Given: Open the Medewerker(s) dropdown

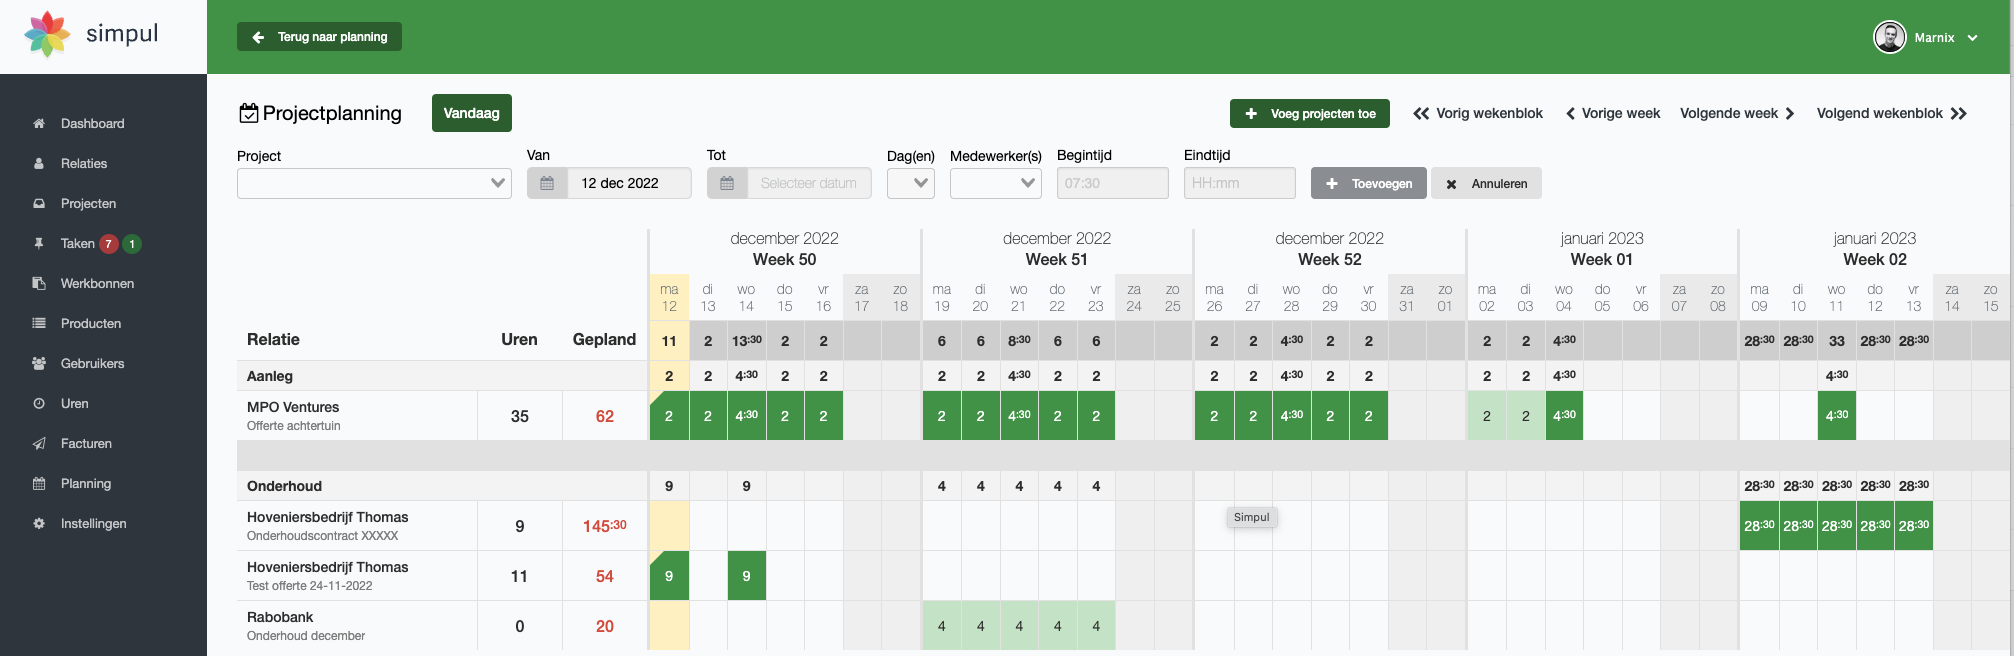Looking at the screenshot, I should point(995,184).
